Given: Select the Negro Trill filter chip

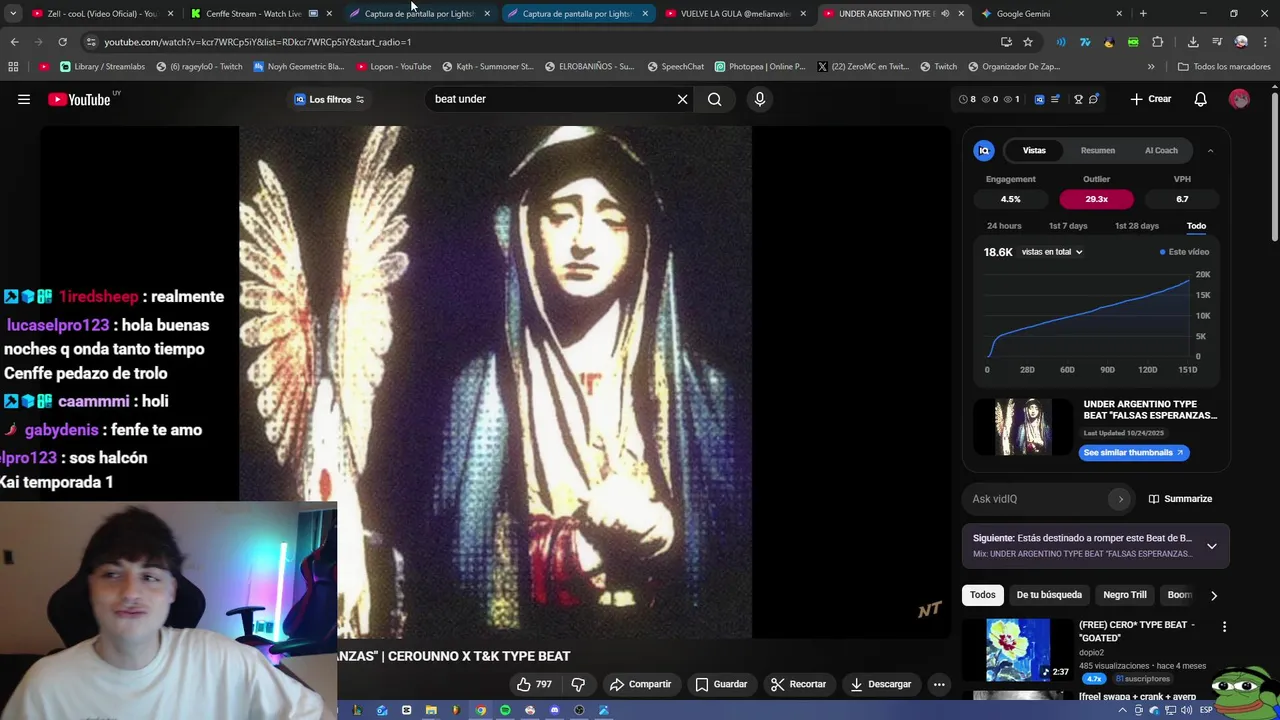Looking at the screenshot, I should click(1125, 595).
